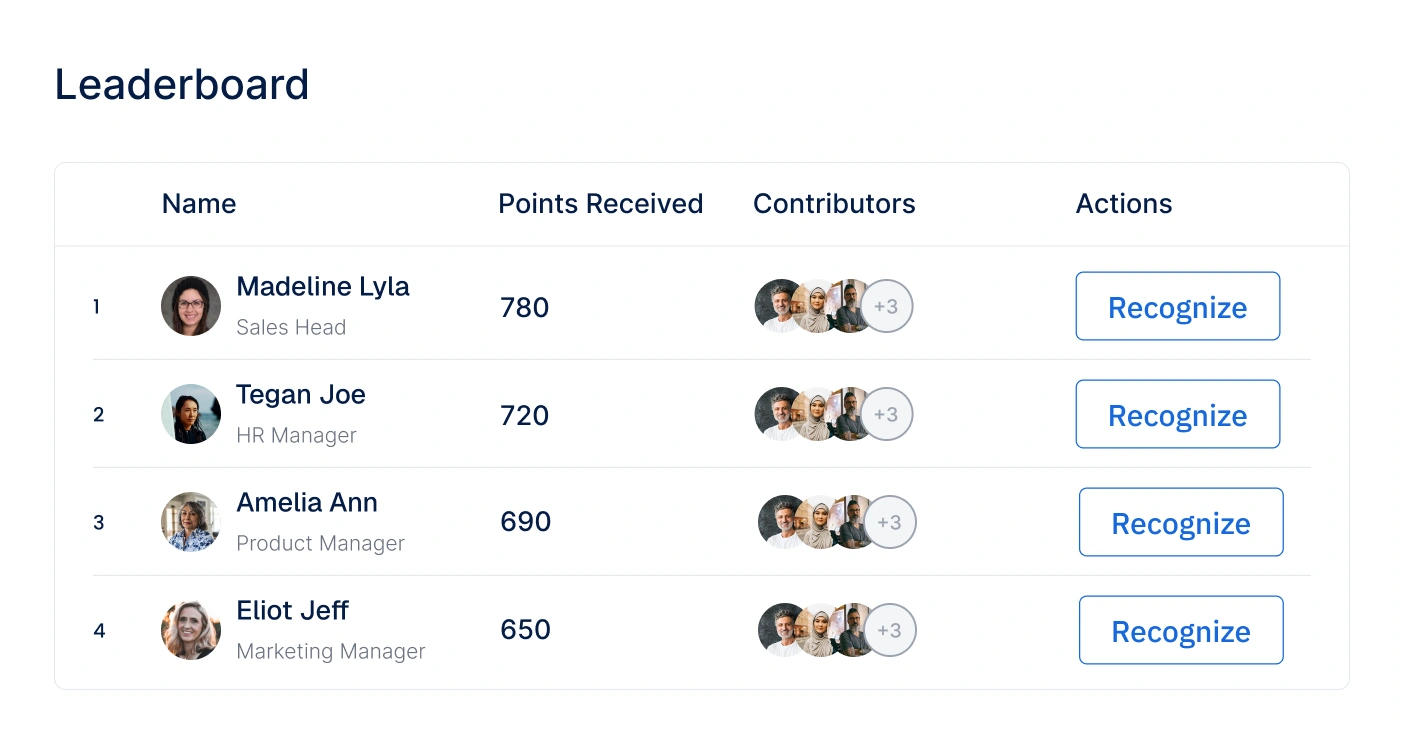The image size is (1404, 741).
Task: Click the Name column header
Action: click(199, 204)
